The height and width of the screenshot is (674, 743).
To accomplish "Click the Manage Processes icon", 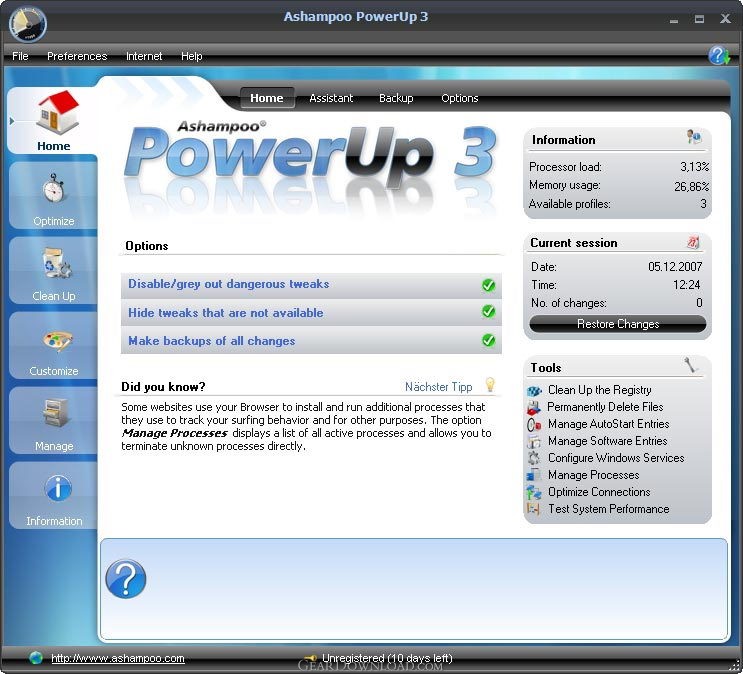I will (x=534, y=475).
